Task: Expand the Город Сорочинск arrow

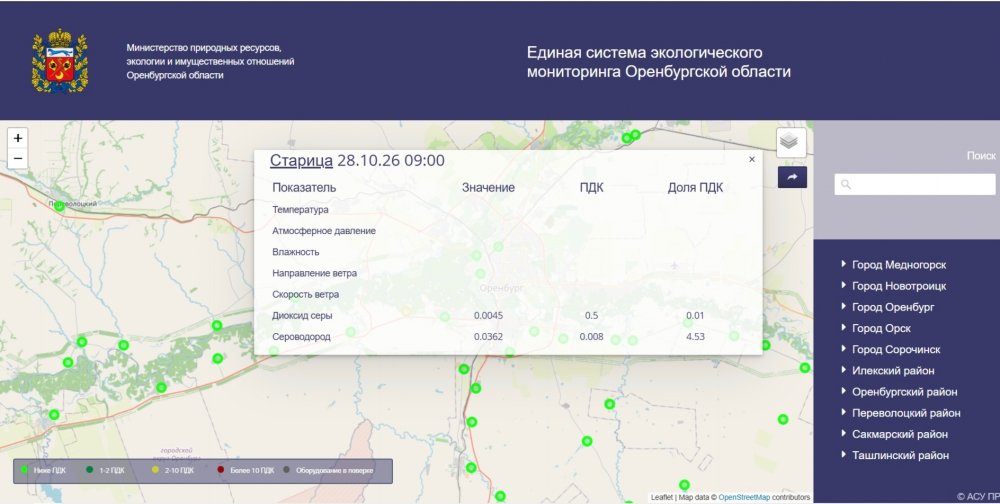Action: click(x=844, y=348)
